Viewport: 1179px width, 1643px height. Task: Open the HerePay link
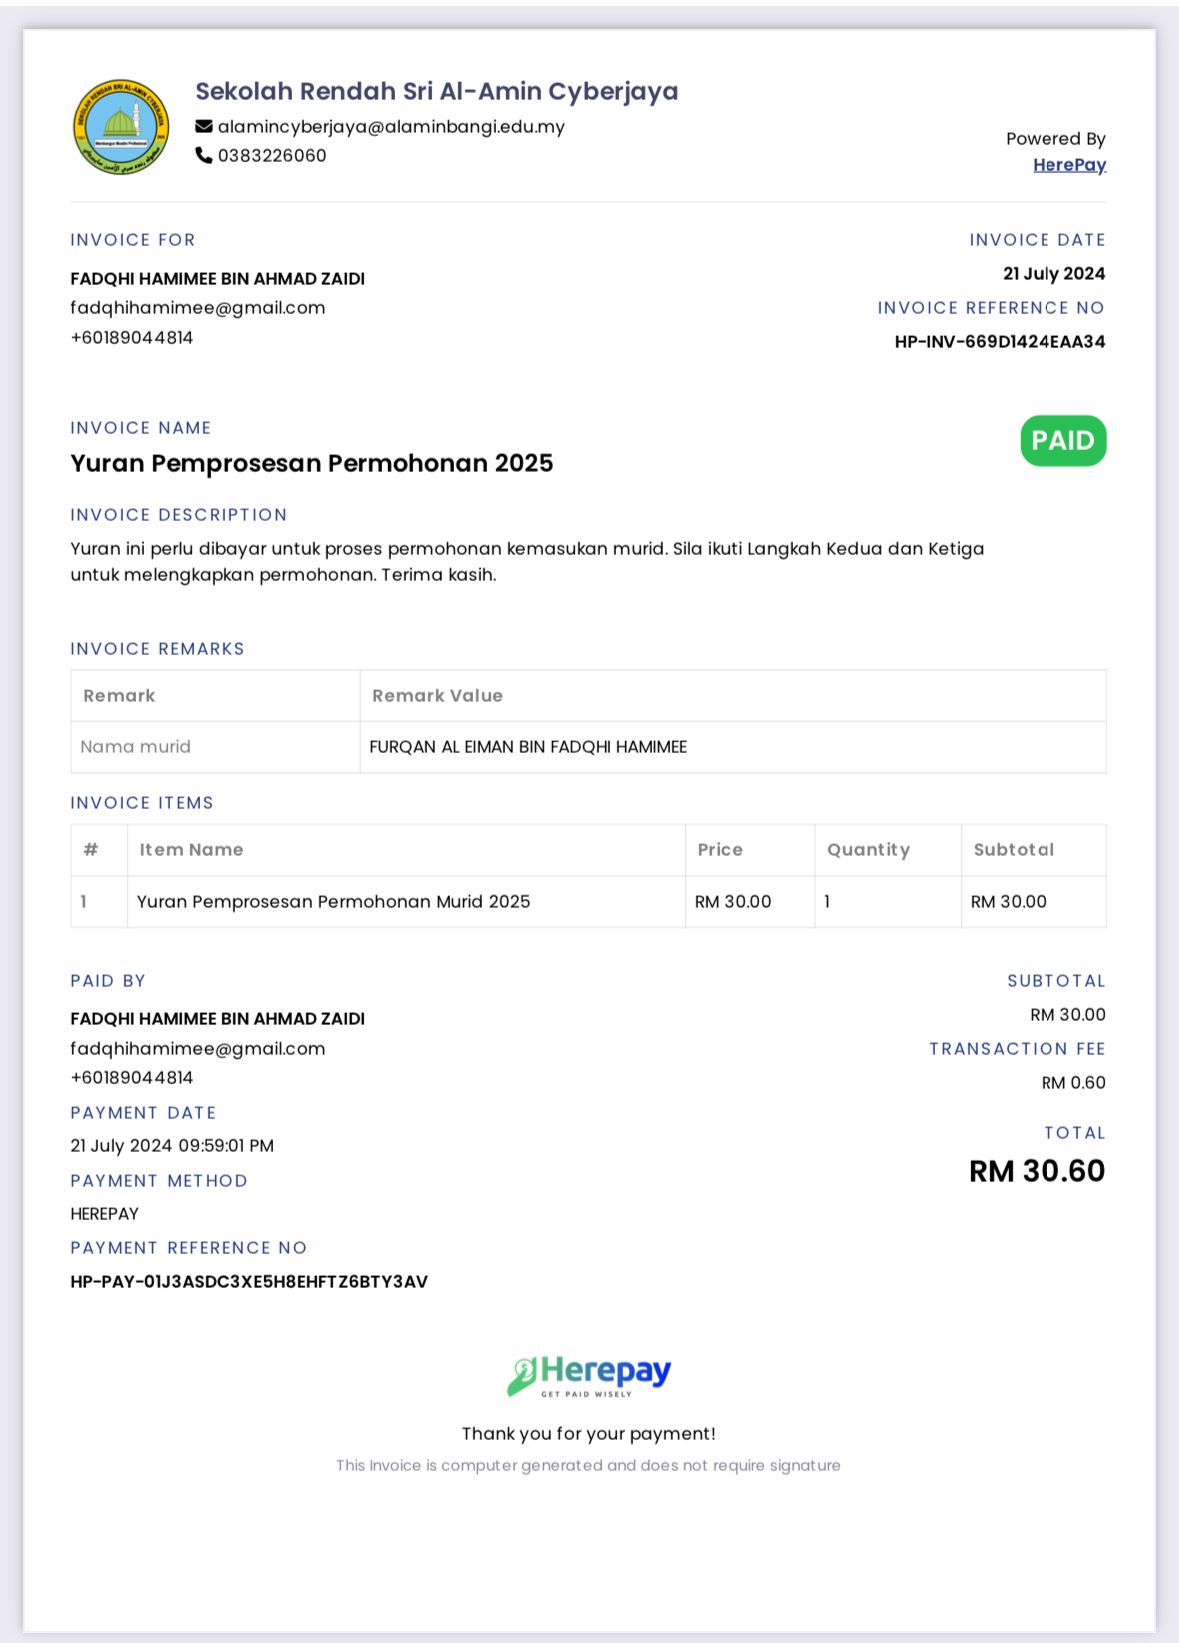click(1069, 165)
